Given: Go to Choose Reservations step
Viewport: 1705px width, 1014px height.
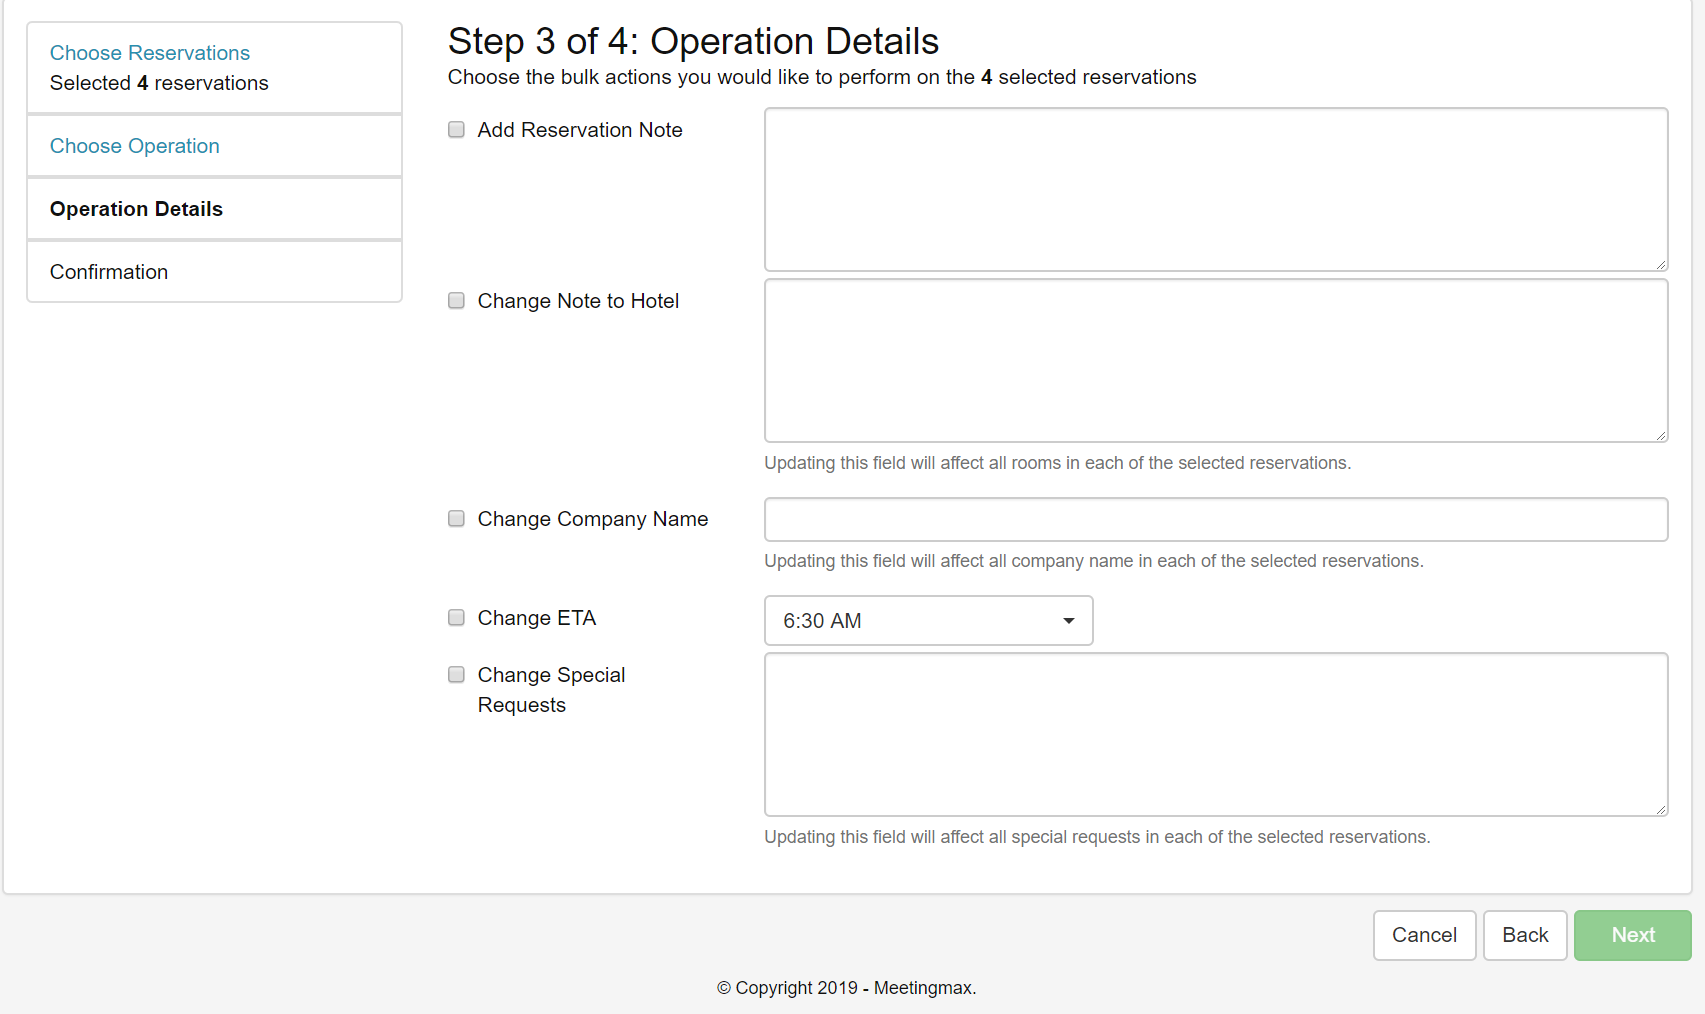Looking at the screenshot, I should coord(150,53).
